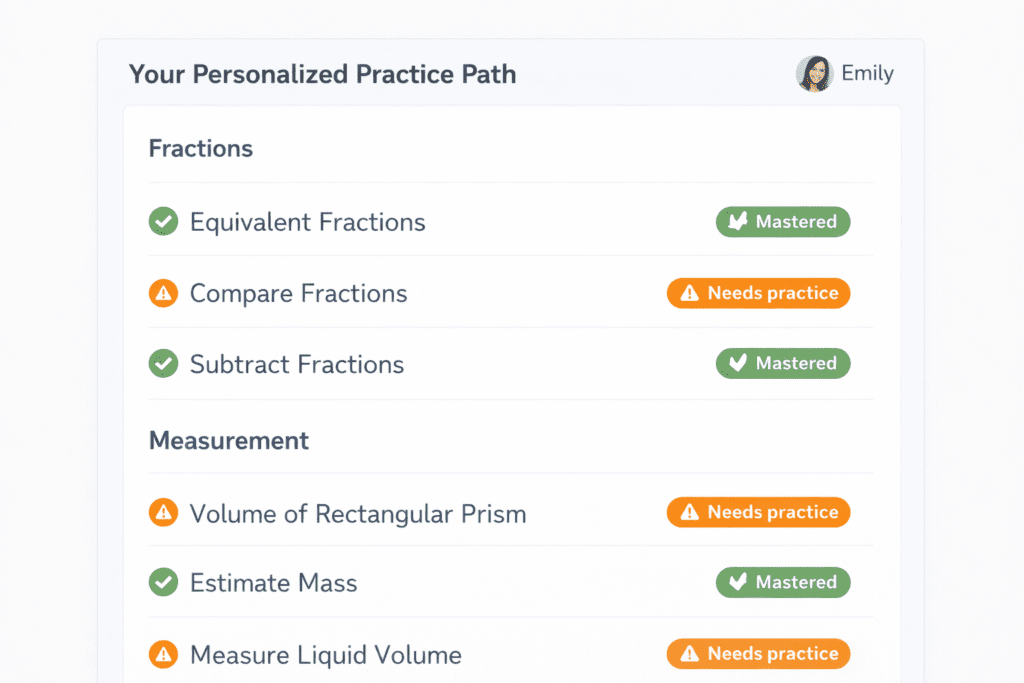Click warning icon beside Measure Liquid Volume
The image size is (1024, 683).
pos(163,655)
